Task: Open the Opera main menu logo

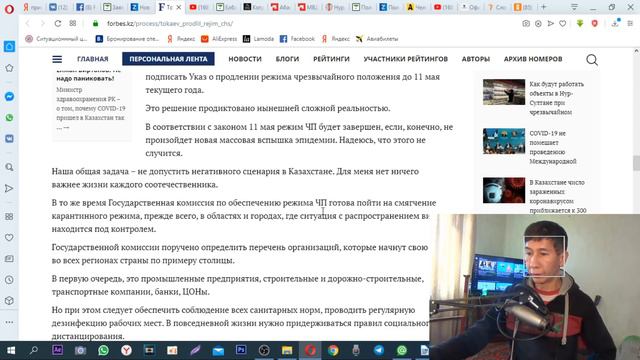Action: 9,9
